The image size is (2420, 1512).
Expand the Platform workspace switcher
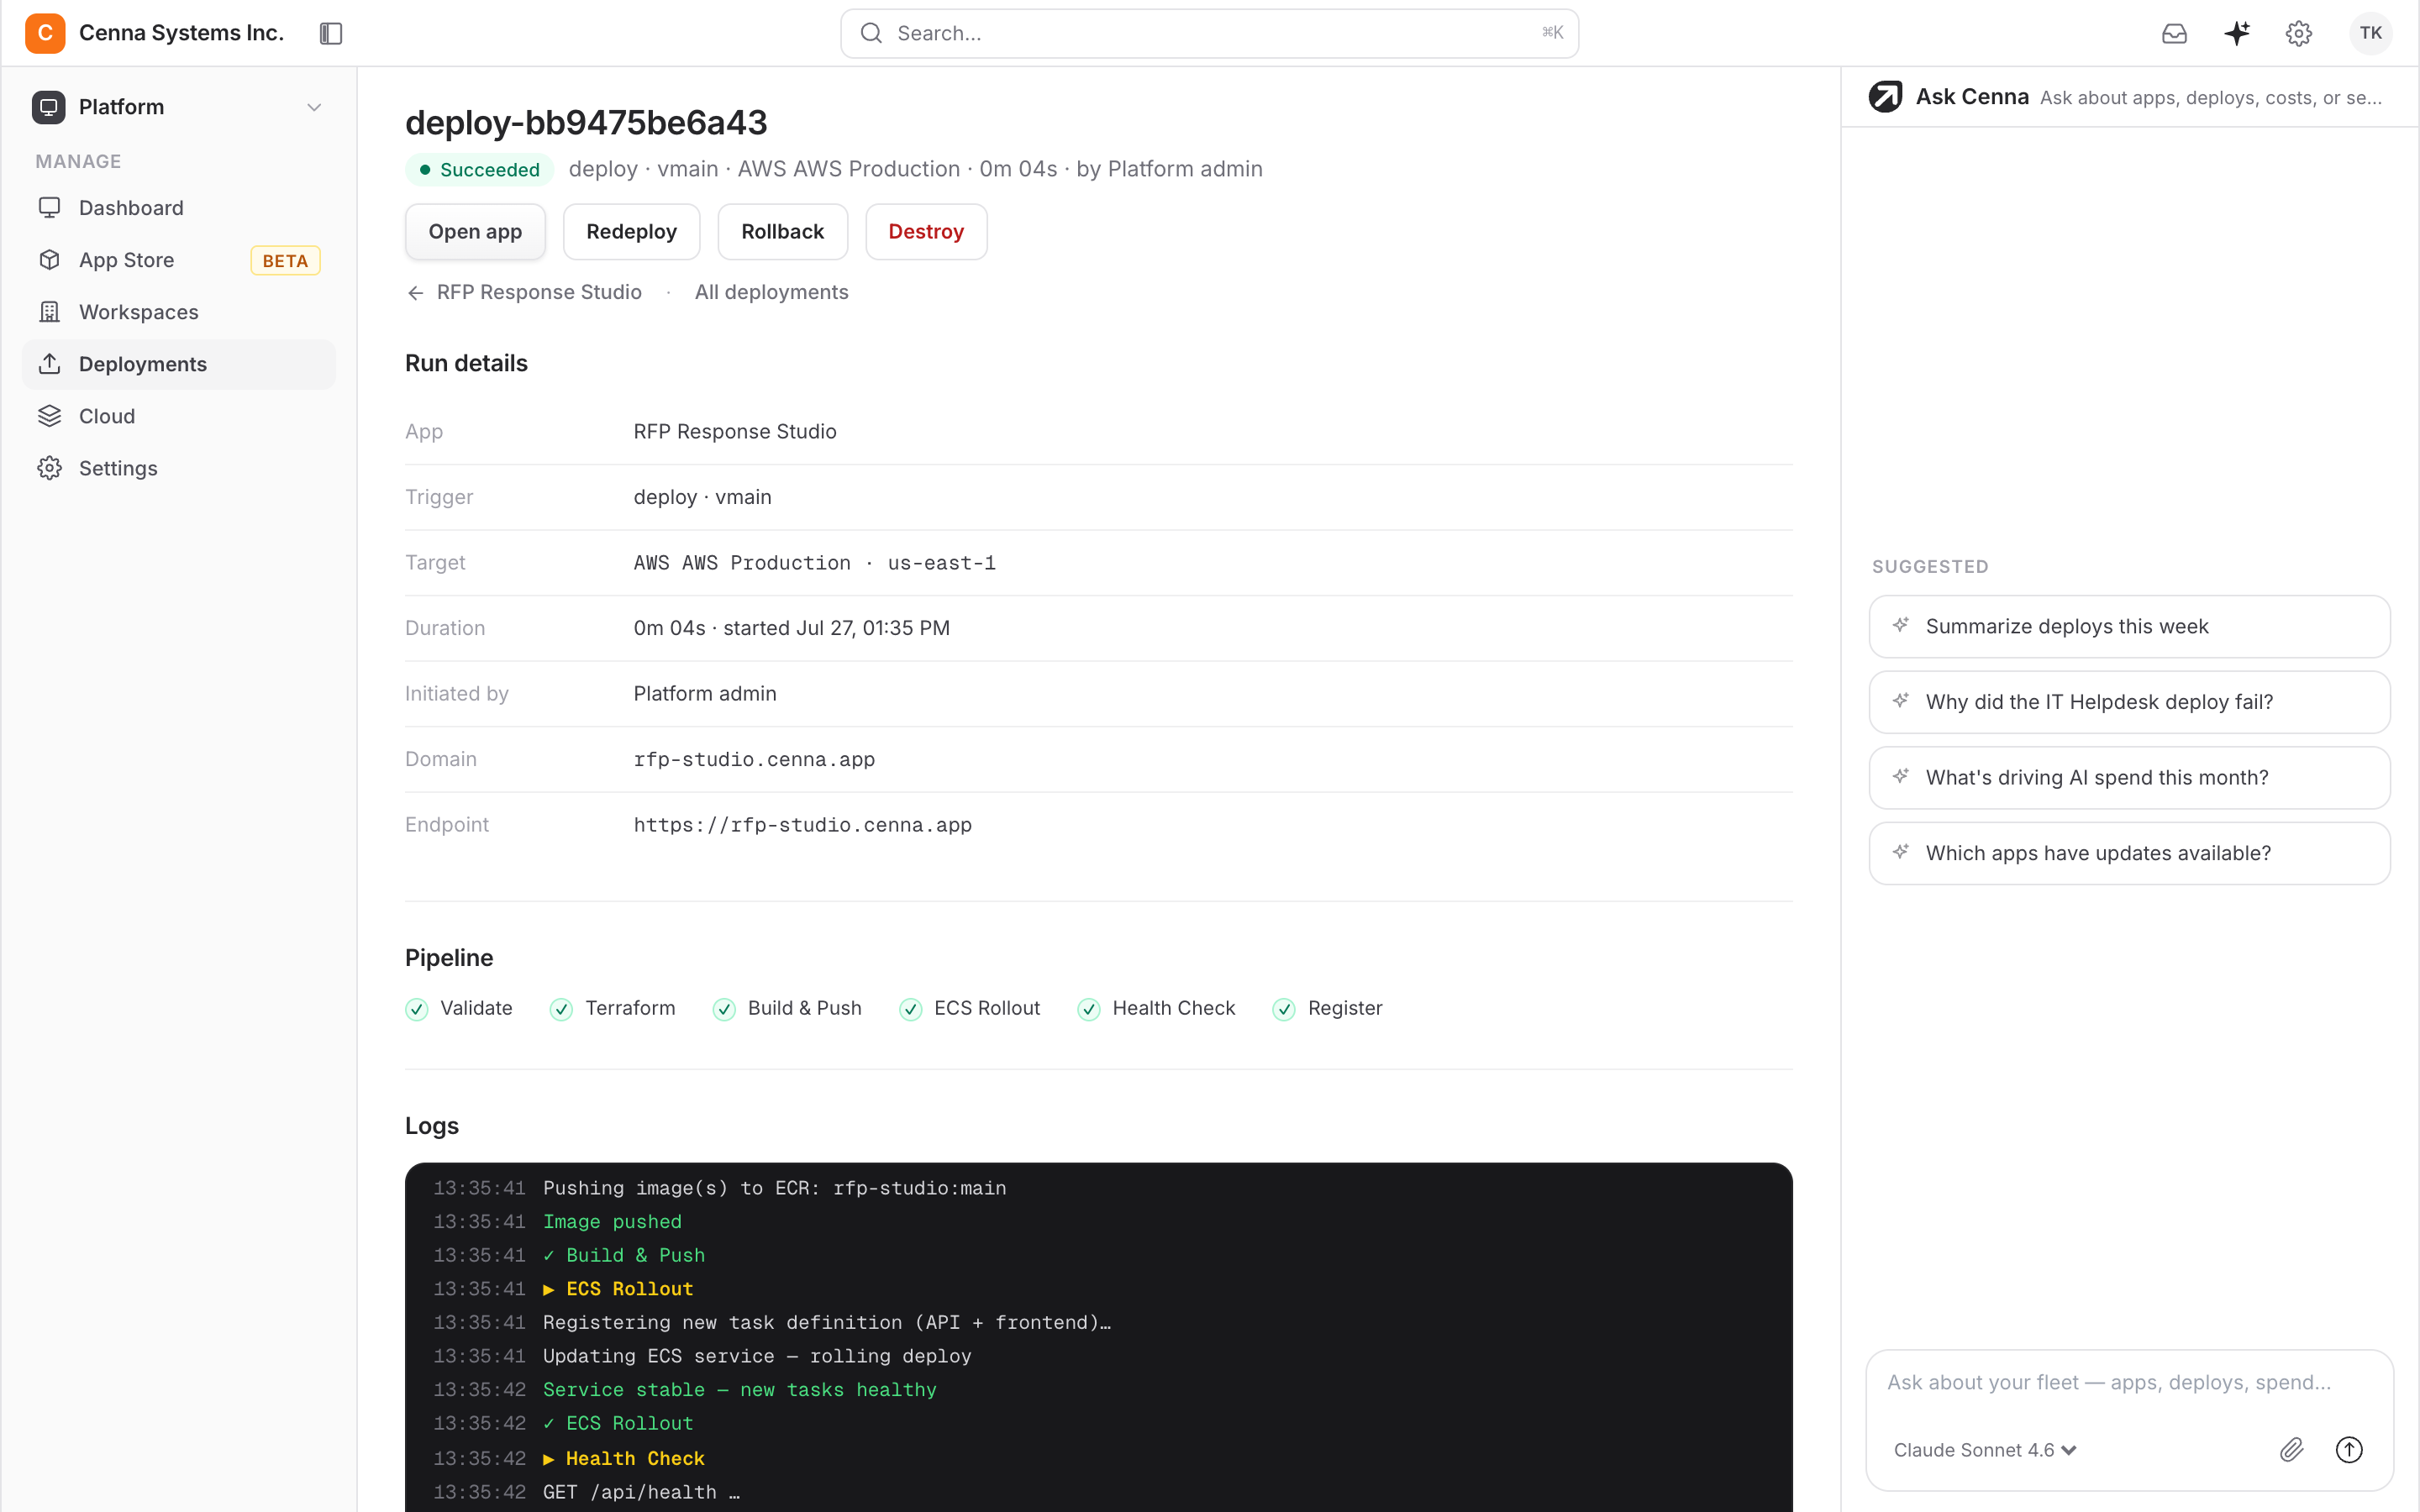179,107
